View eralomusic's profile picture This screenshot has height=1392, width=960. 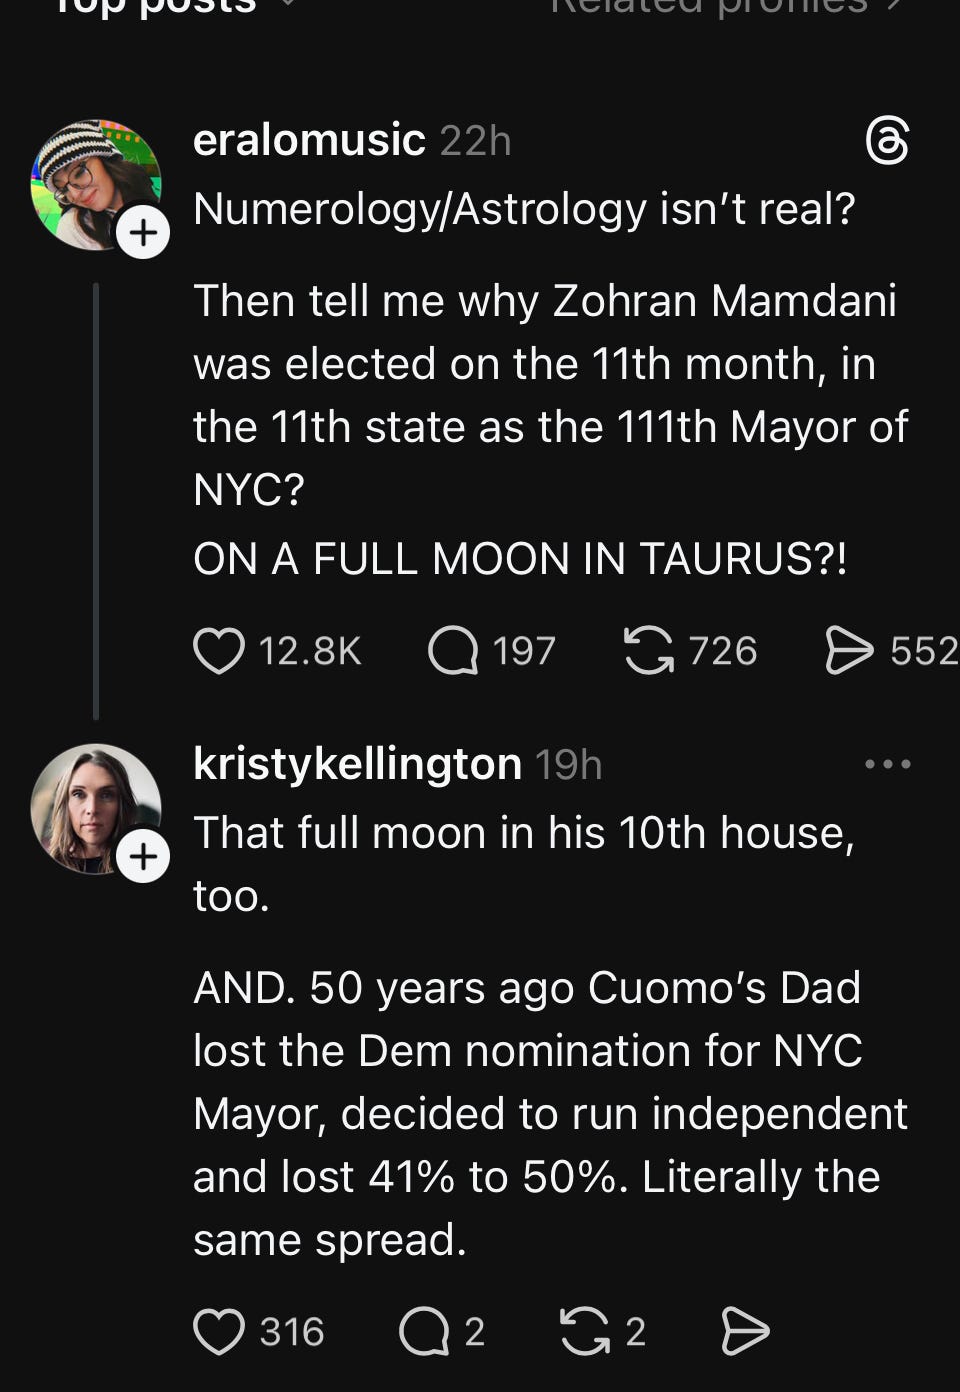(x=96, y=185)
